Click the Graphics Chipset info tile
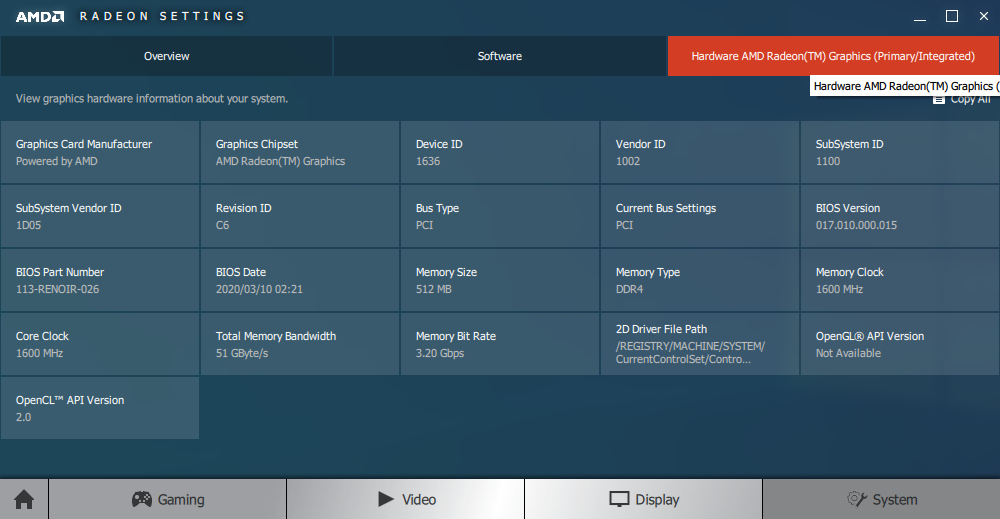The width and height of the screenshot is (1000, 519). 299,152
